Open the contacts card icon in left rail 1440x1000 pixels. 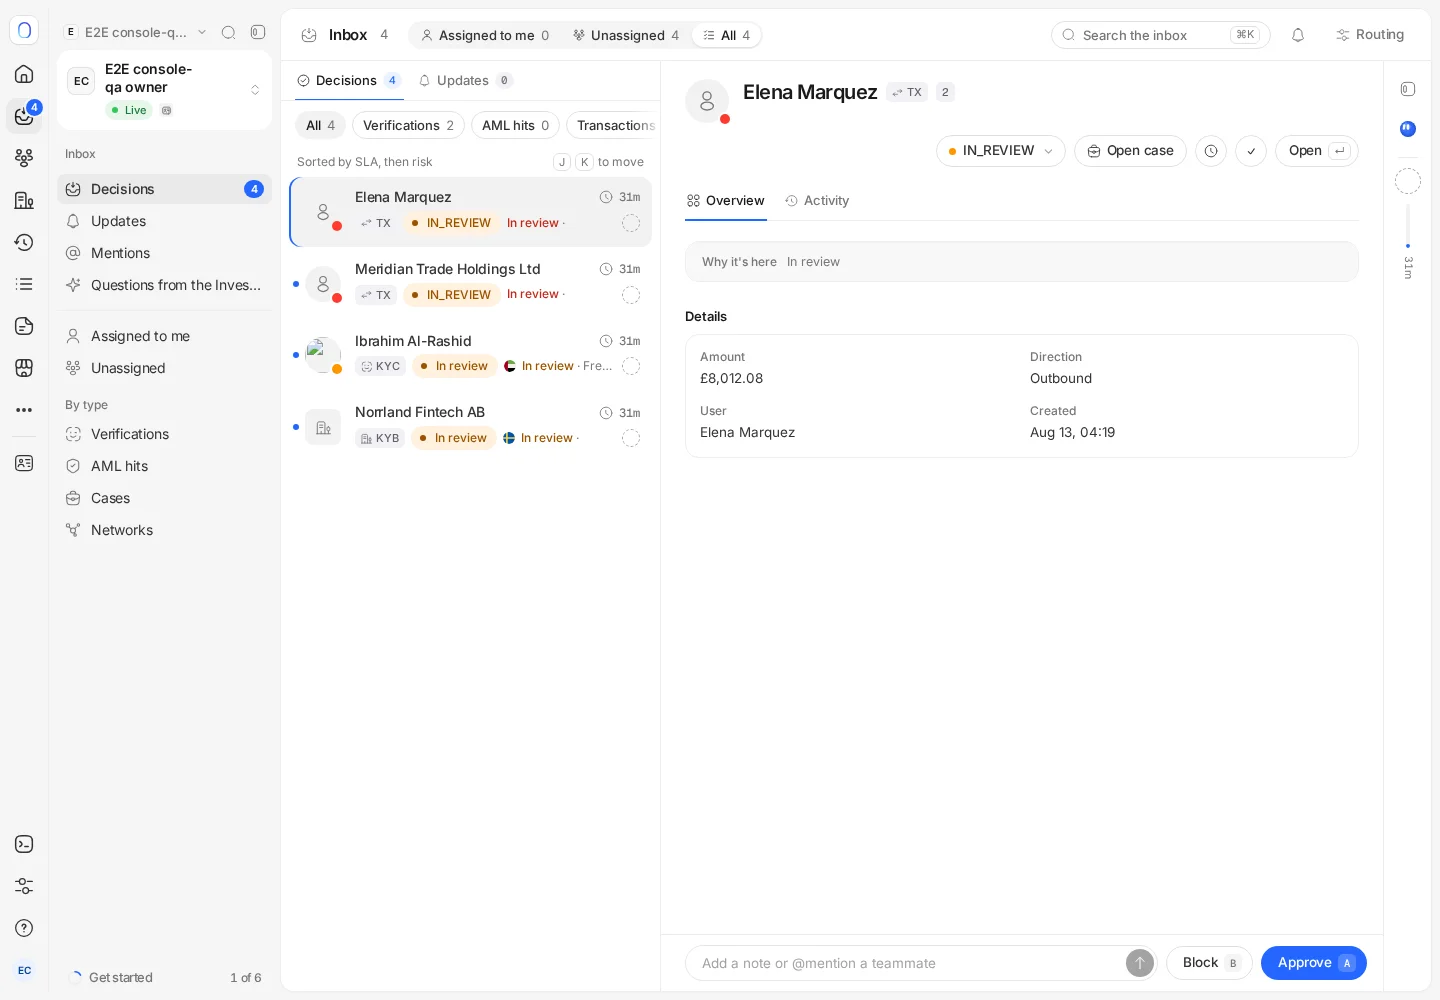(24, 463)
